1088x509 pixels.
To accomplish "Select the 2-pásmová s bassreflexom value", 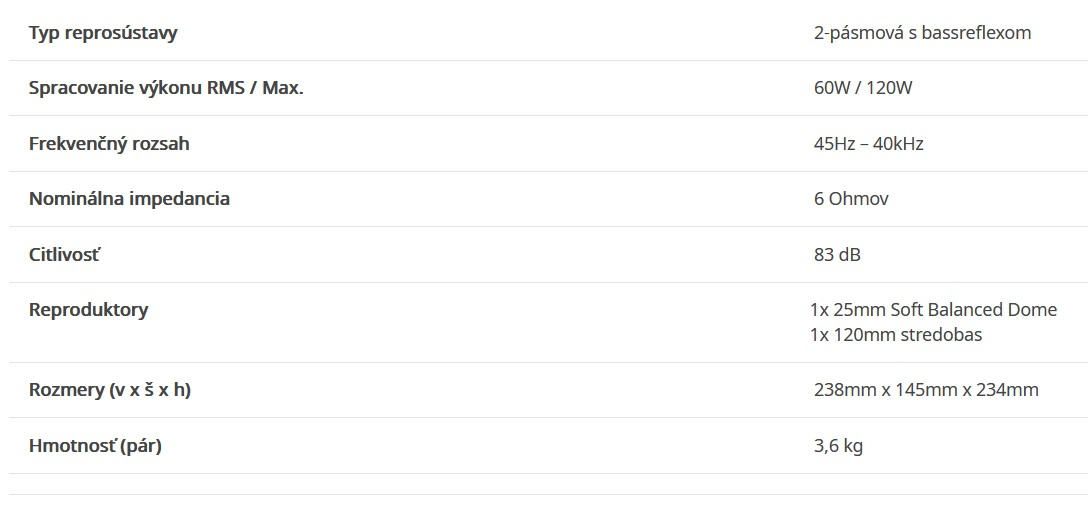I will (922, 33).
